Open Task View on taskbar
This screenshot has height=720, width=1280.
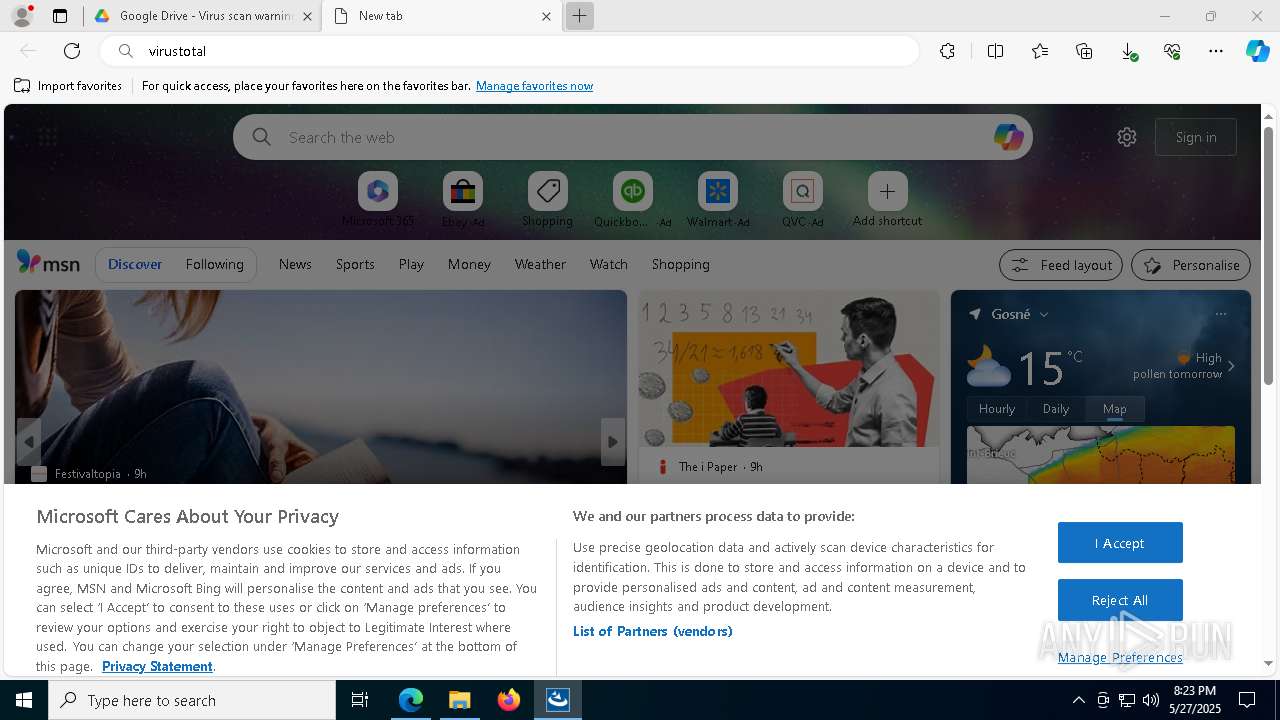360,700
